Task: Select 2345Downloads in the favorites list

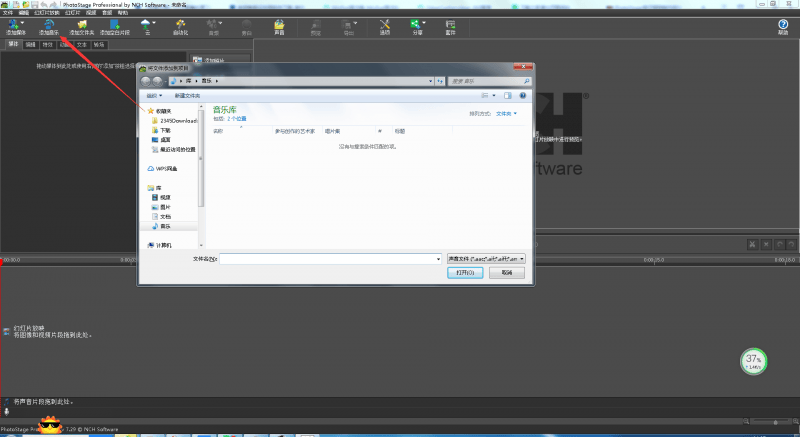Action: 179,120
